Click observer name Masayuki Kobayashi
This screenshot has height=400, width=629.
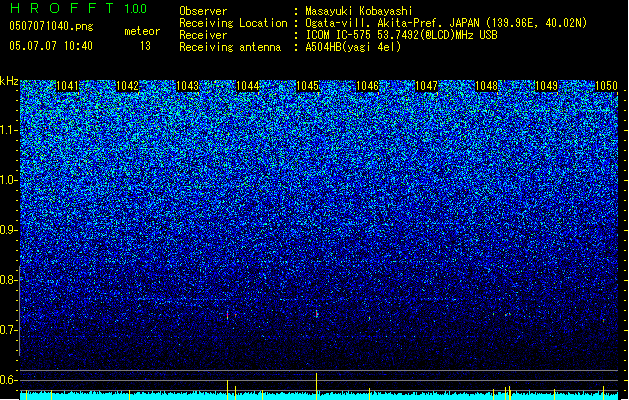coord(359,11)
